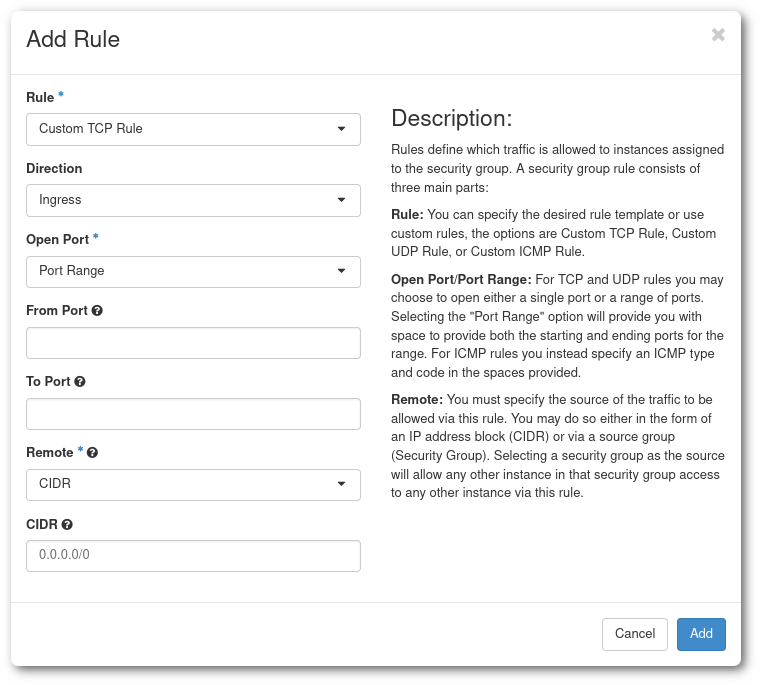
Task: Expand the Direction dropdown showing Ingress
Action: pos(193,200)
